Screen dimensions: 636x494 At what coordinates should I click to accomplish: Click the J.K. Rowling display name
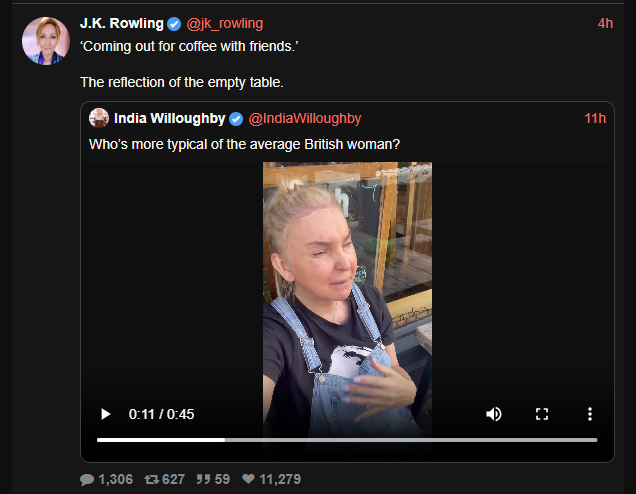[x=122, y=24]
